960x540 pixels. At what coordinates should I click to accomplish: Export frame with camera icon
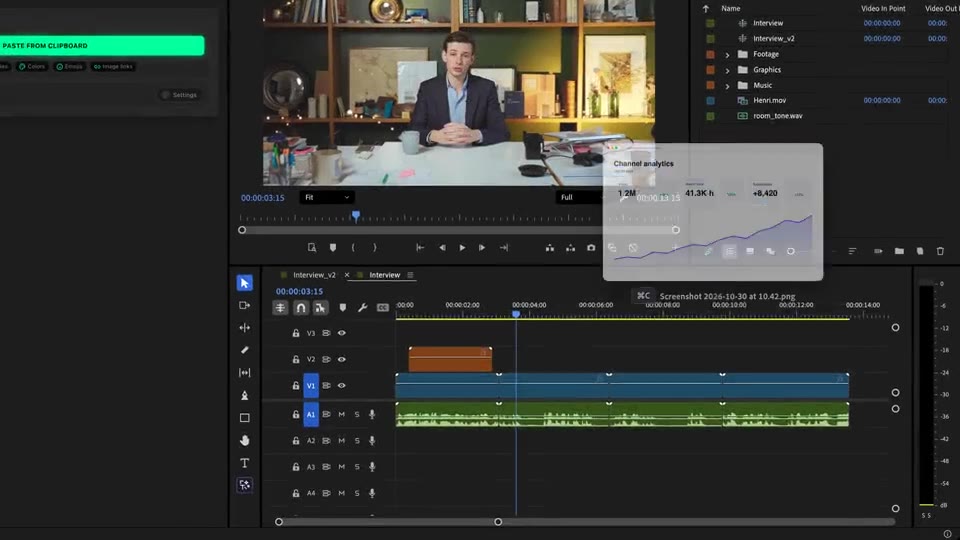591,248
